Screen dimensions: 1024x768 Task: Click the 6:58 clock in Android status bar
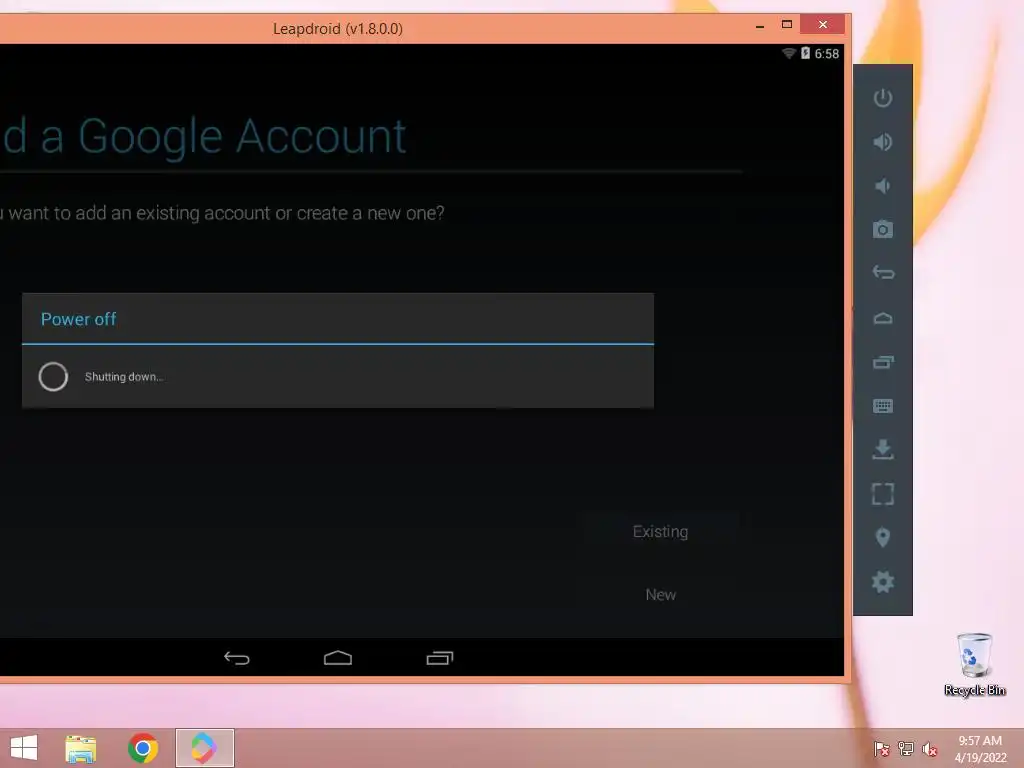[x=827, y=54]
